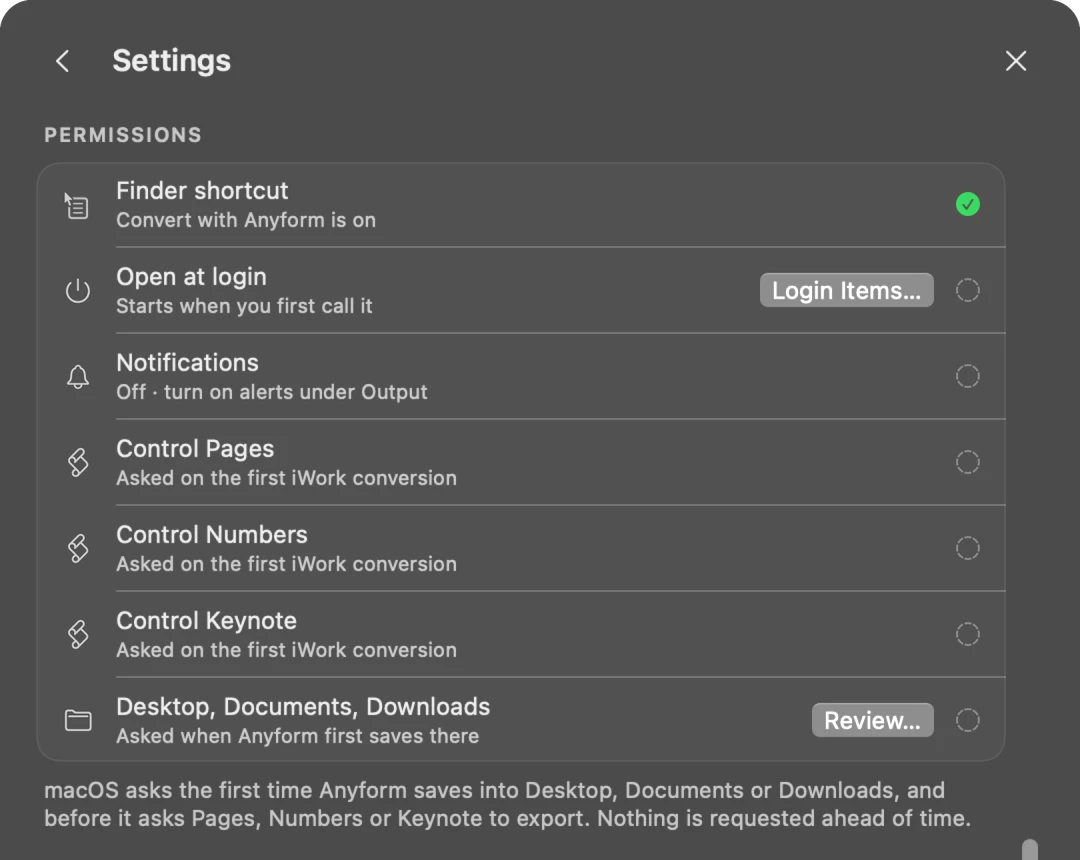This screenshot has height=860, width=1080.
Task: Click the Control Pages script icon
Action: [78, 462]
